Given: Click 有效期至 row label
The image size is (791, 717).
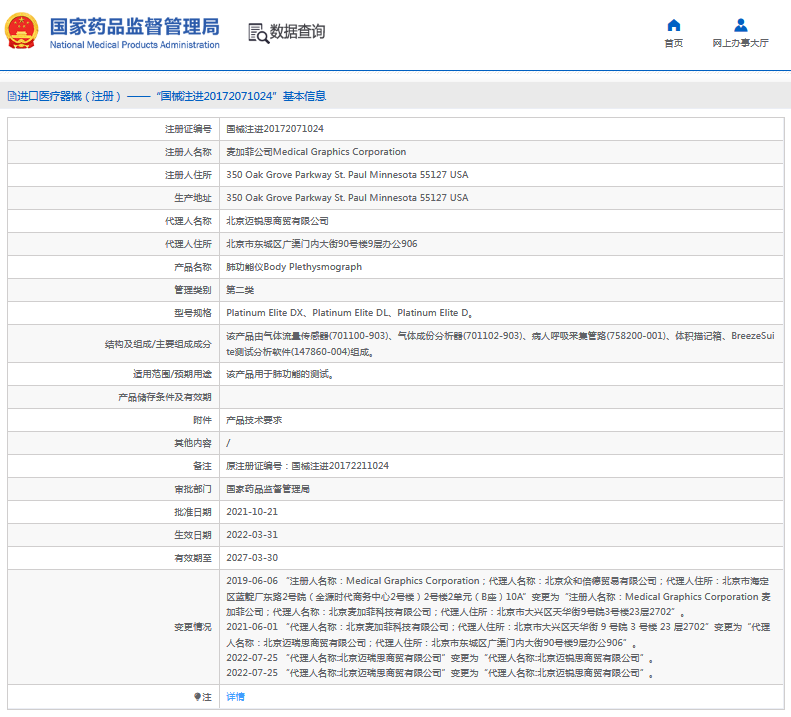Looking at the screenshot, I should [193, 558].
